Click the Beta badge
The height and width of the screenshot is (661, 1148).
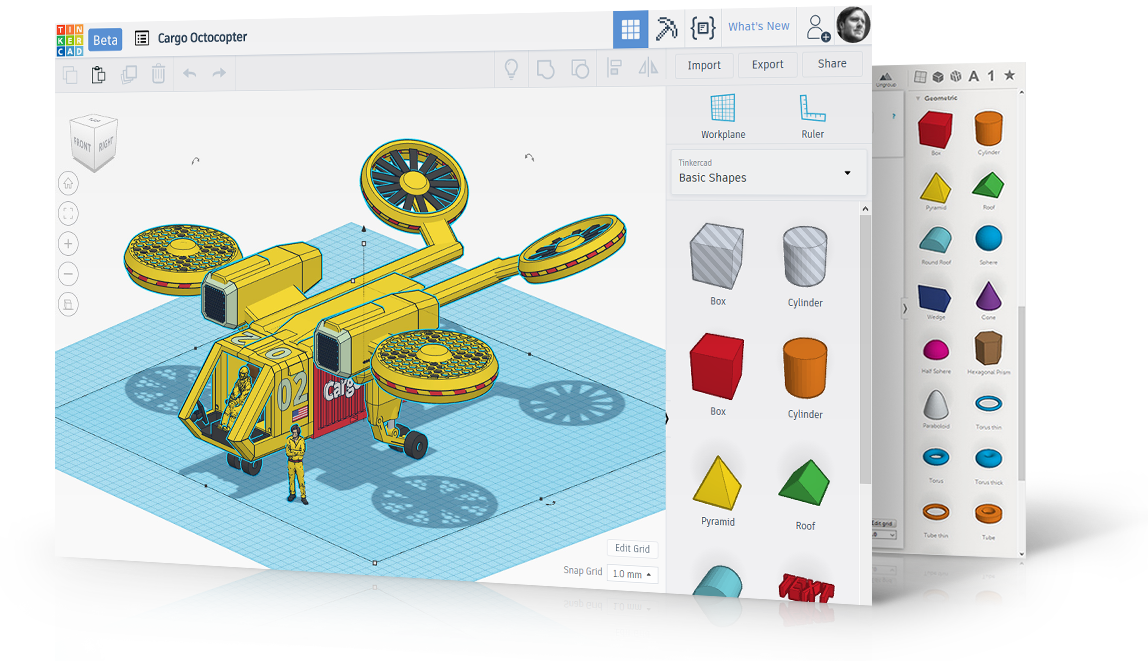tap(105, 40)
